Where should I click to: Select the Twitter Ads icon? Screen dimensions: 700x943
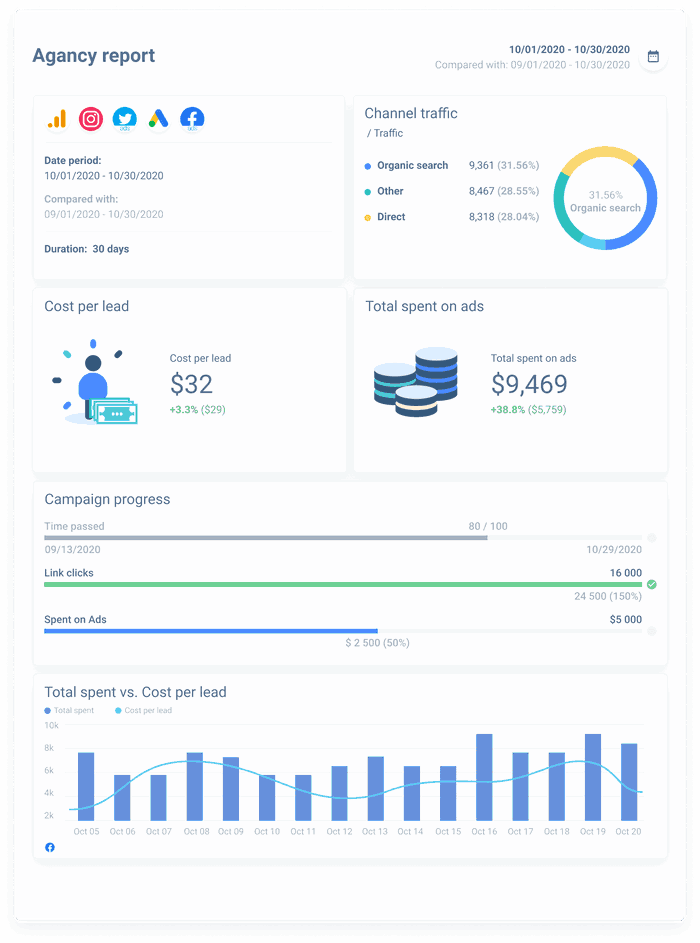pyautogui.click(x=124, y=119)
